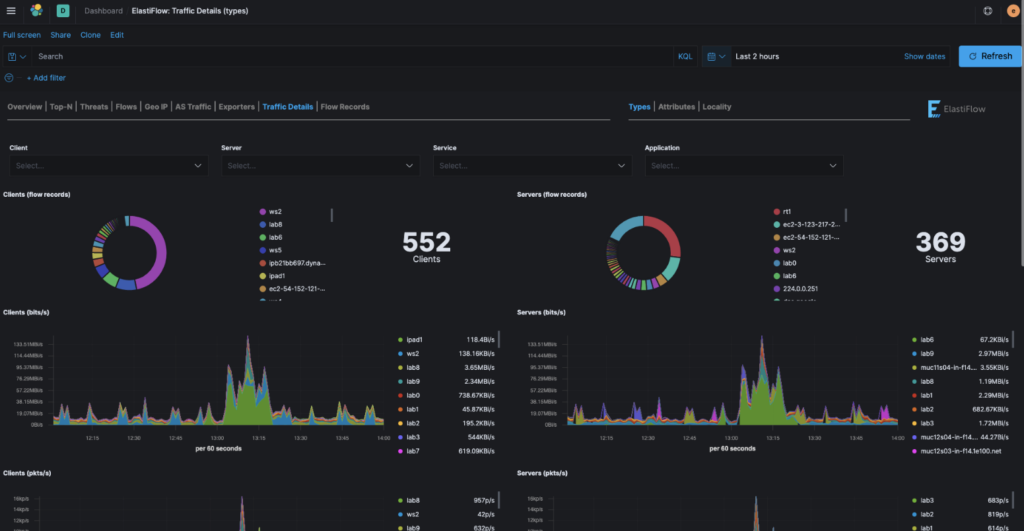Open the filter options icon
This screenshot has width=1024, height=531.
[8, 78]
